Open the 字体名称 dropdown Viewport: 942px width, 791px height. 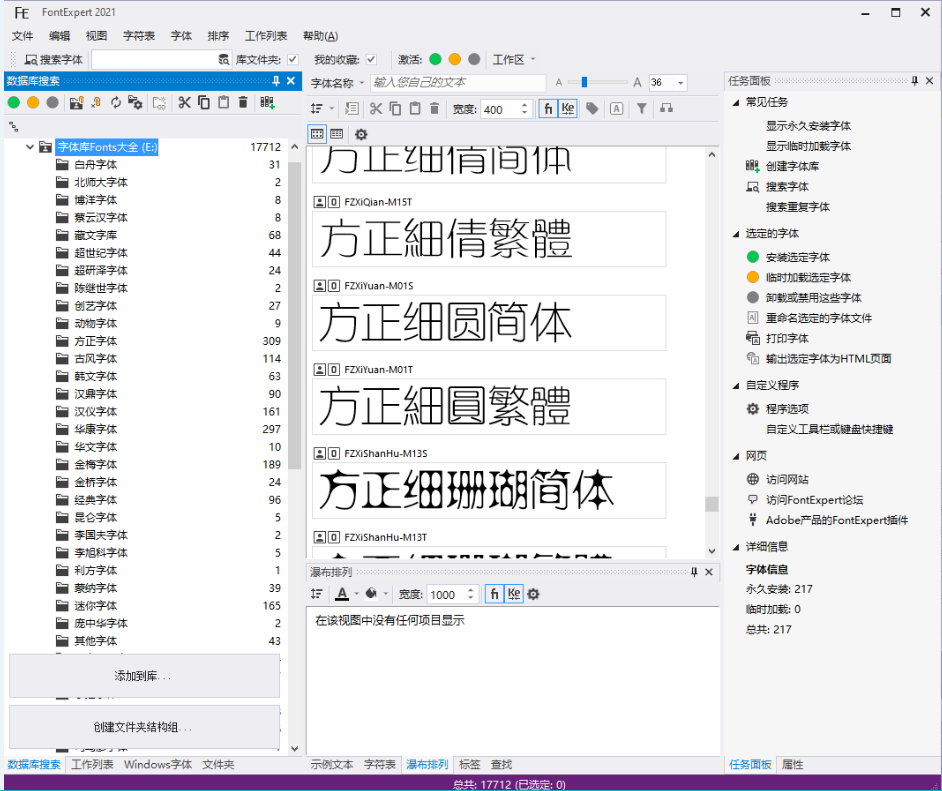[x=338, y=83]
